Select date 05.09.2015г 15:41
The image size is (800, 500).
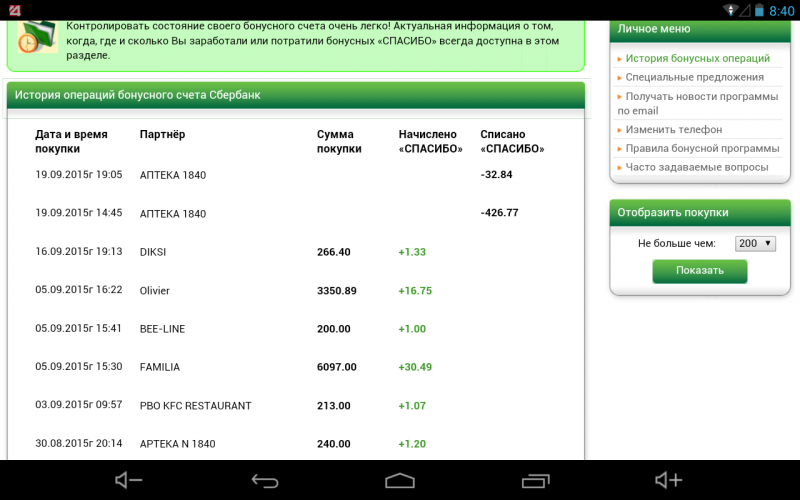79,328
